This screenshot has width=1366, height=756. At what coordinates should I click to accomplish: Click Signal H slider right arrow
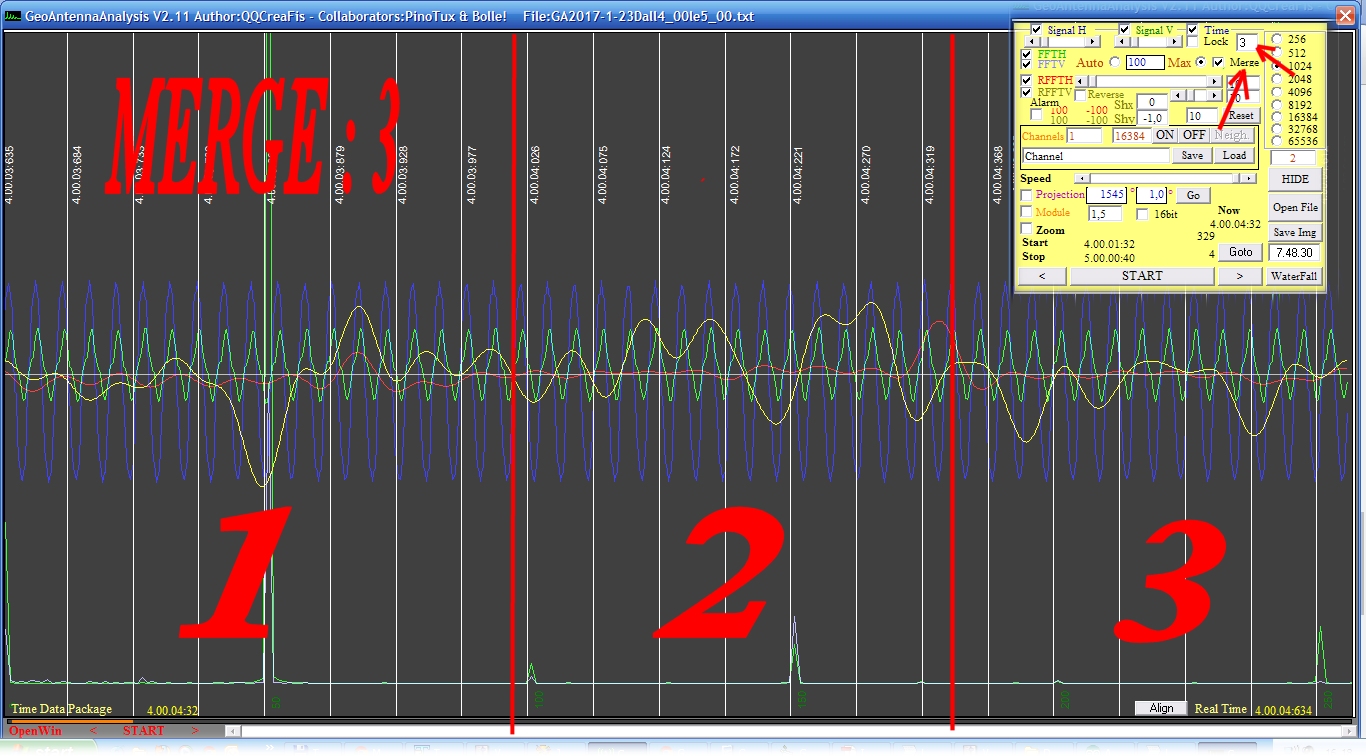click(1092, 42)
